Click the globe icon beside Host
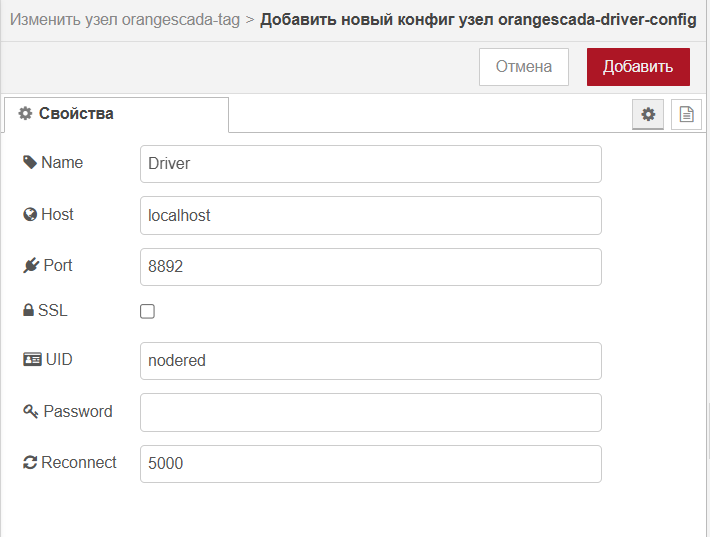 30,214
